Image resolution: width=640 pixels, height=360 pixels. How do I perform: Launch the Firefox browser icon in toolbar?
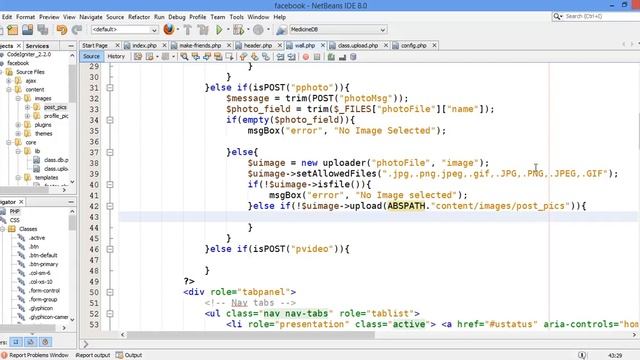point(169,29)
